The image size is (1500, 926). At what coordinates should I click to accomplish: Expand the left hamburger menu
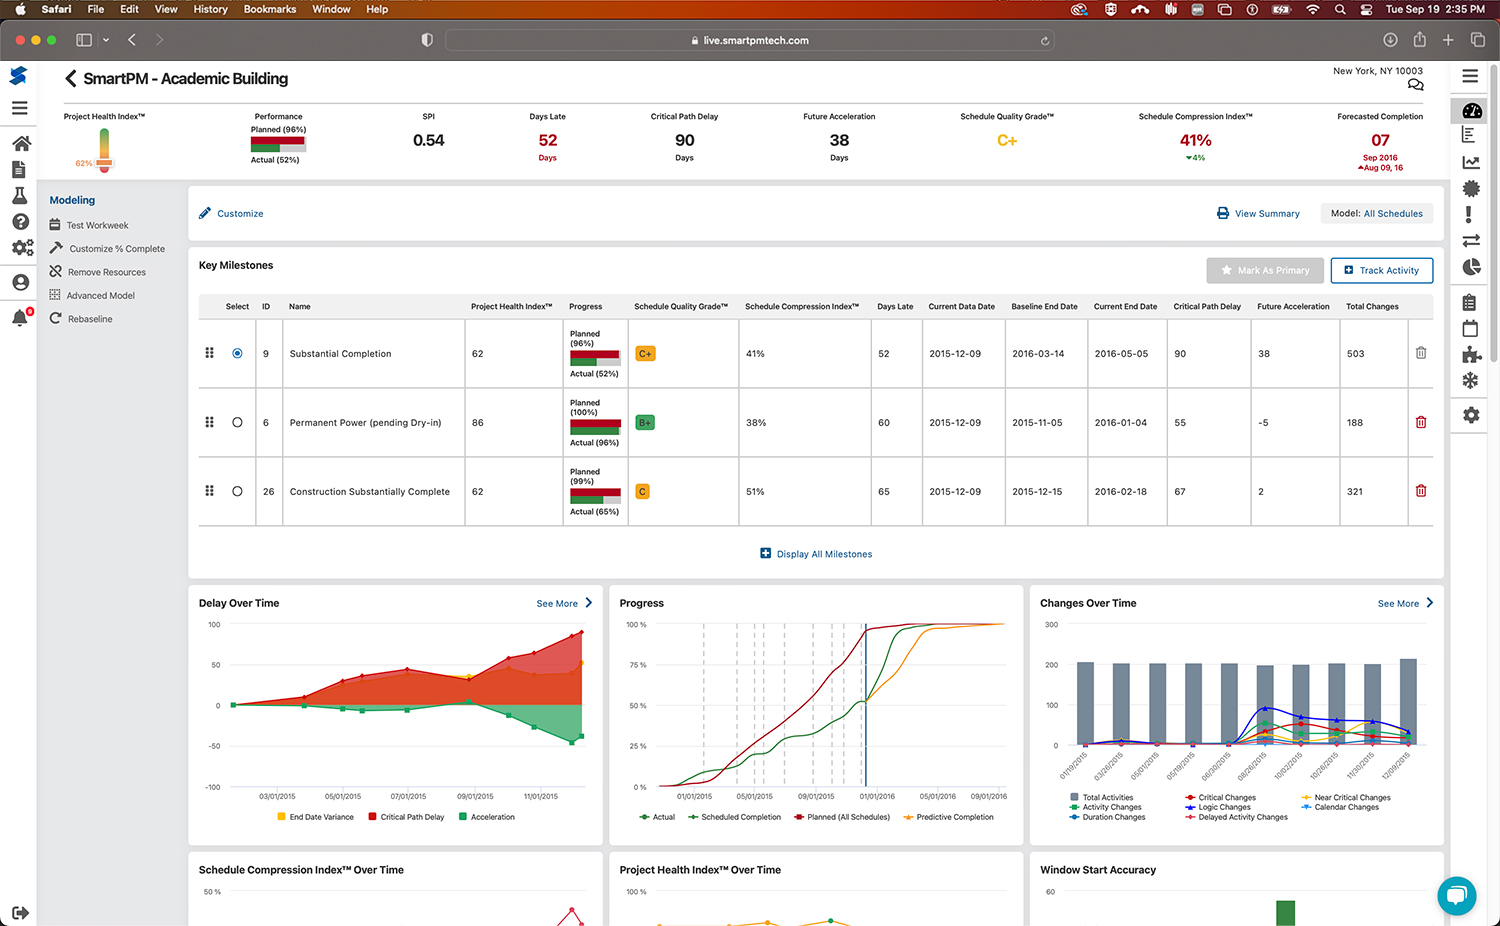19,108
